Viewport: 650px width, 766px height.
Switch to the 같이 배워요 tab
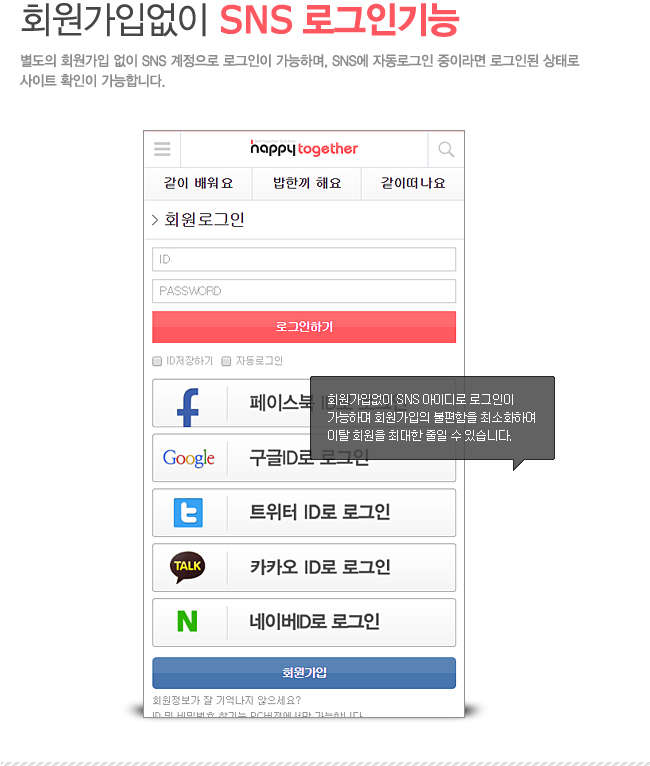coord(198,183)
